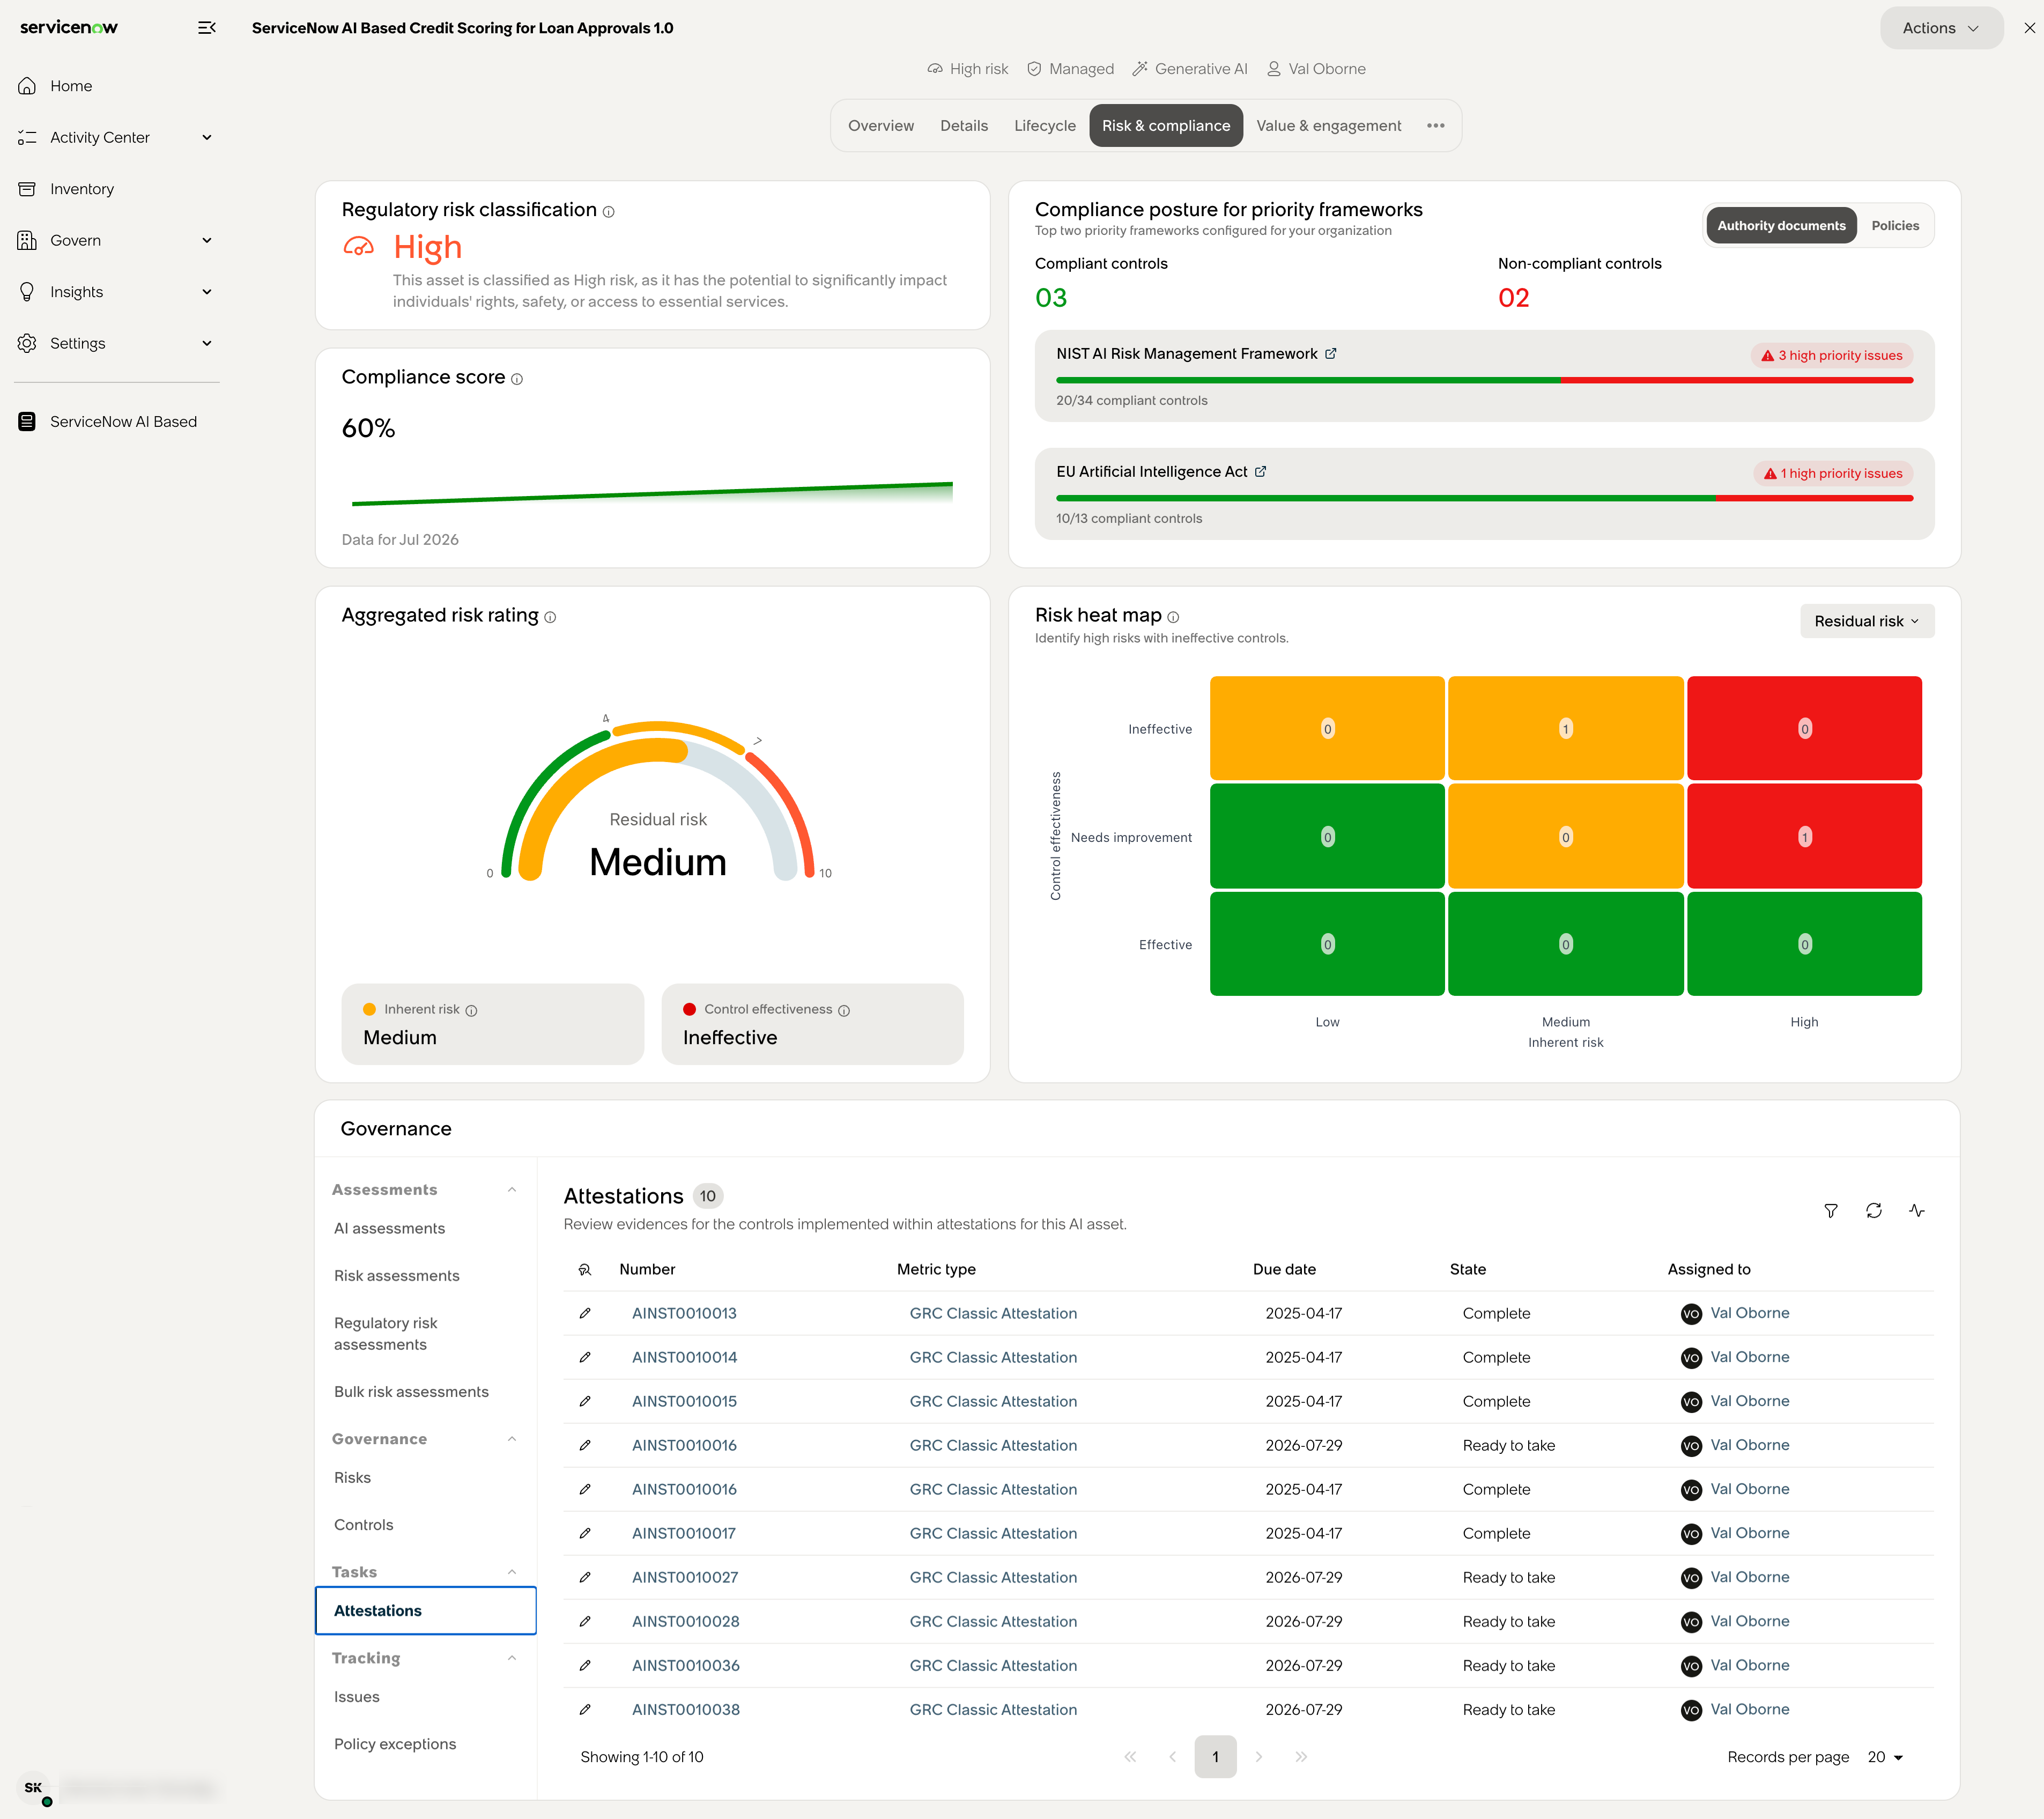Click the SK user avatar

point(33,1788)
